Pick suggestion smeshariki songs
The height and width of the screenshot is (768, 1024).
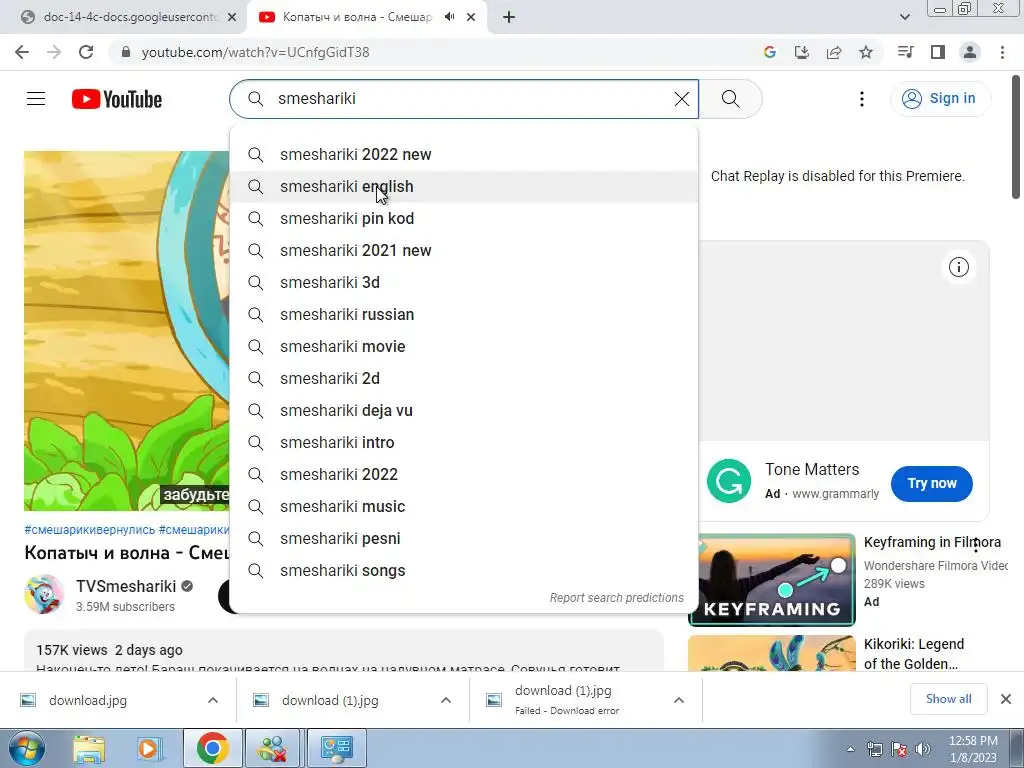point(464,571)
